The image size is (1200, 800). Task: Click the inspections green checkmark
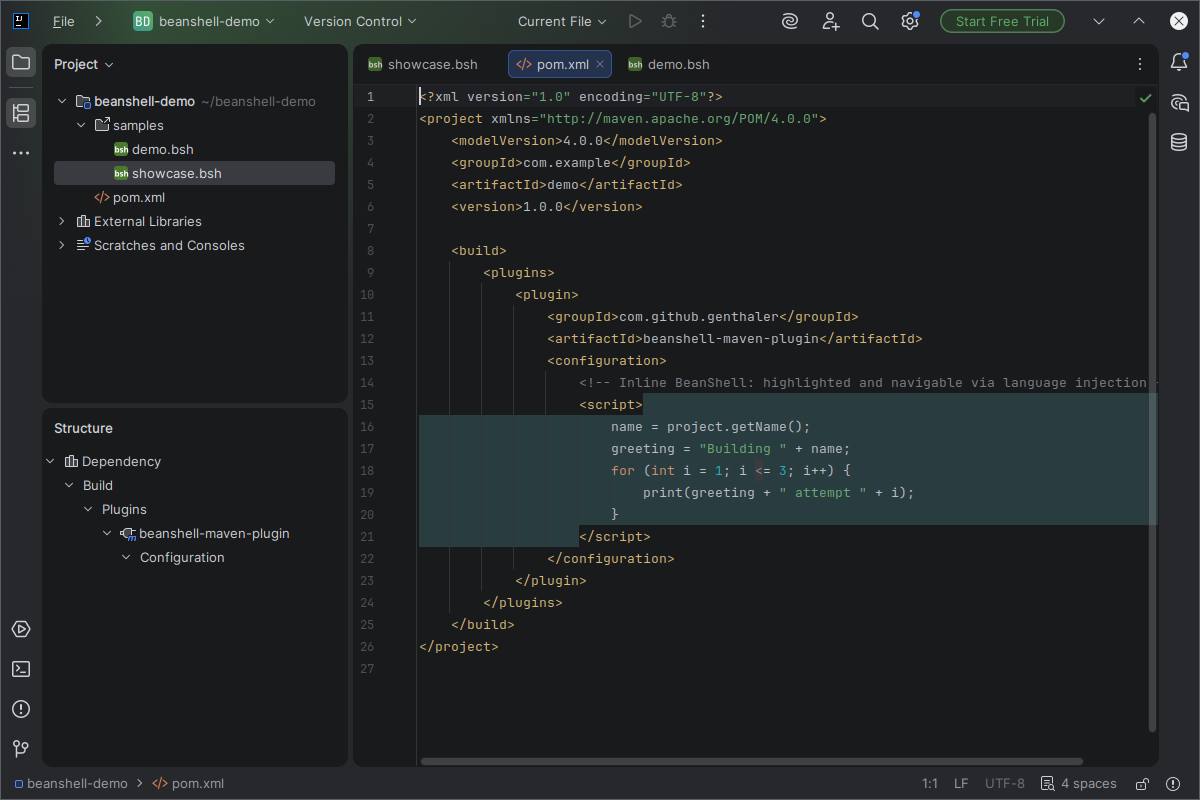coord(1145,98)
